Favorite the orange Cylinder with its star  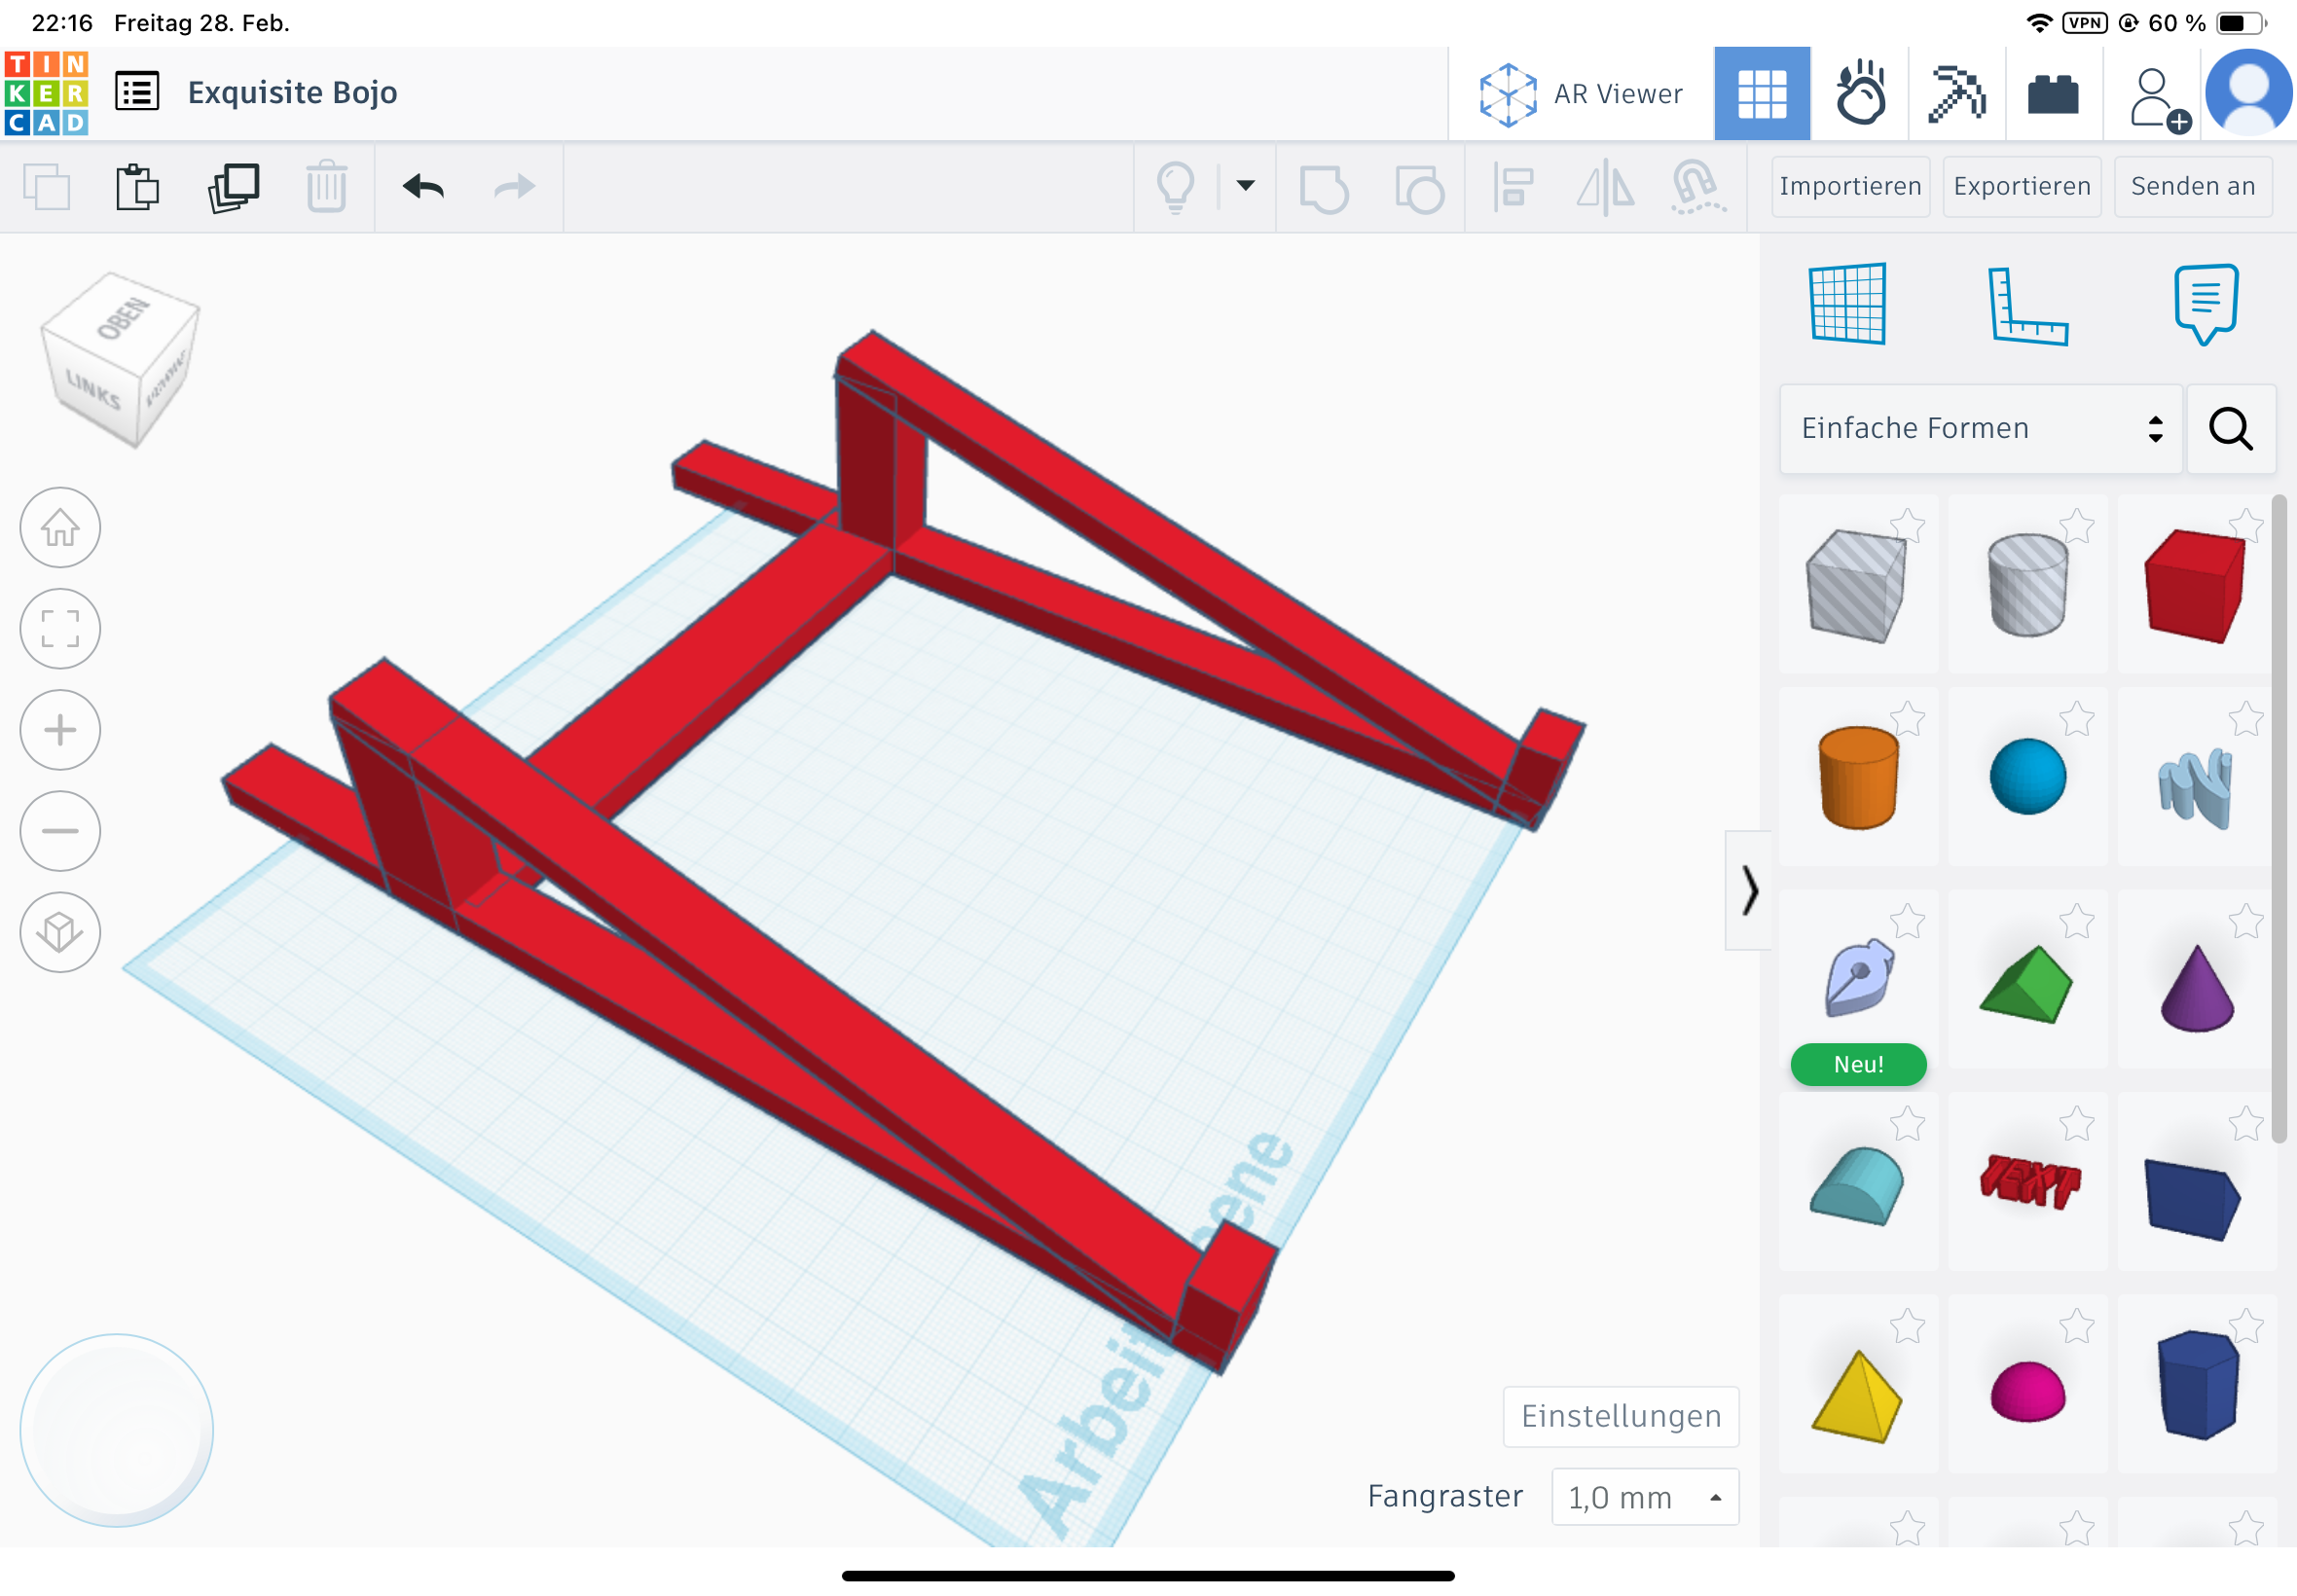pyautogui.click(x=1907, y=718)
